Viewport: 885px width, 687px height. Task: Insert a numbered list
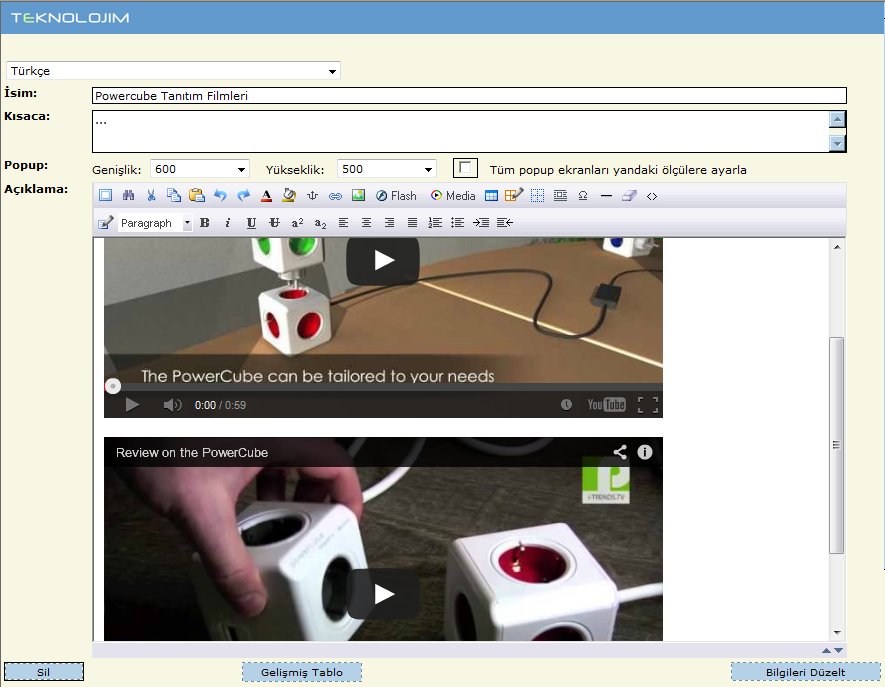[x=435, y=223]
